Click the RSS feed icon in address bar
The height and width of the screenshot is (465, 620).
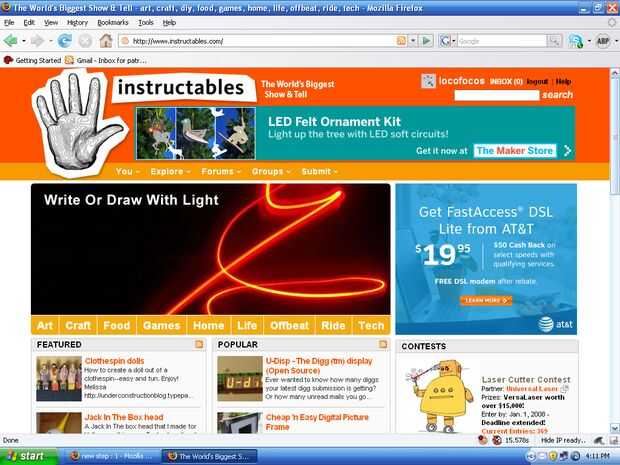tap(401, 41)
